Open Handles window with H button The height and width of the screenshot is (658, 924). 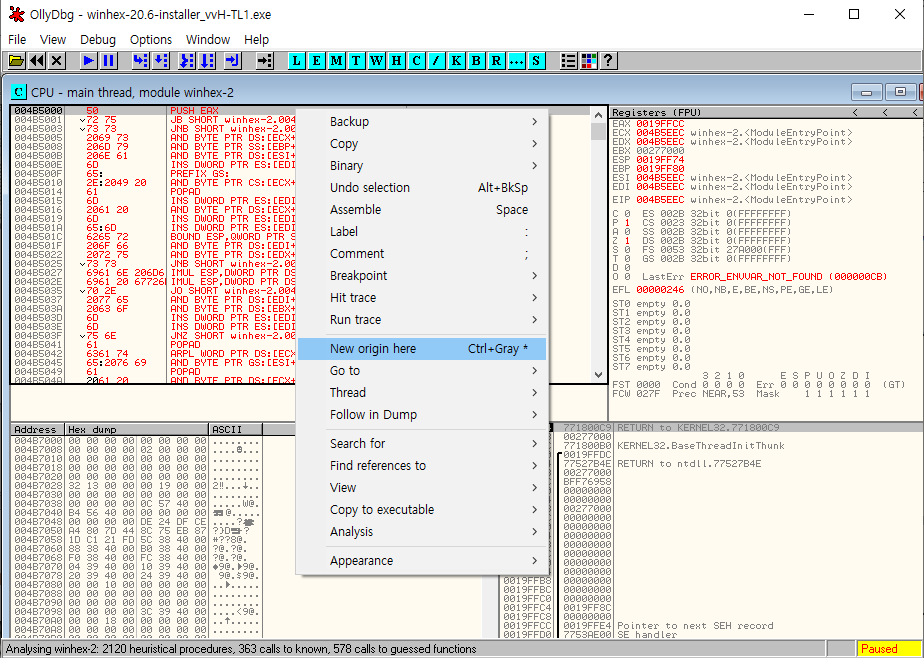tap(397, 60)
